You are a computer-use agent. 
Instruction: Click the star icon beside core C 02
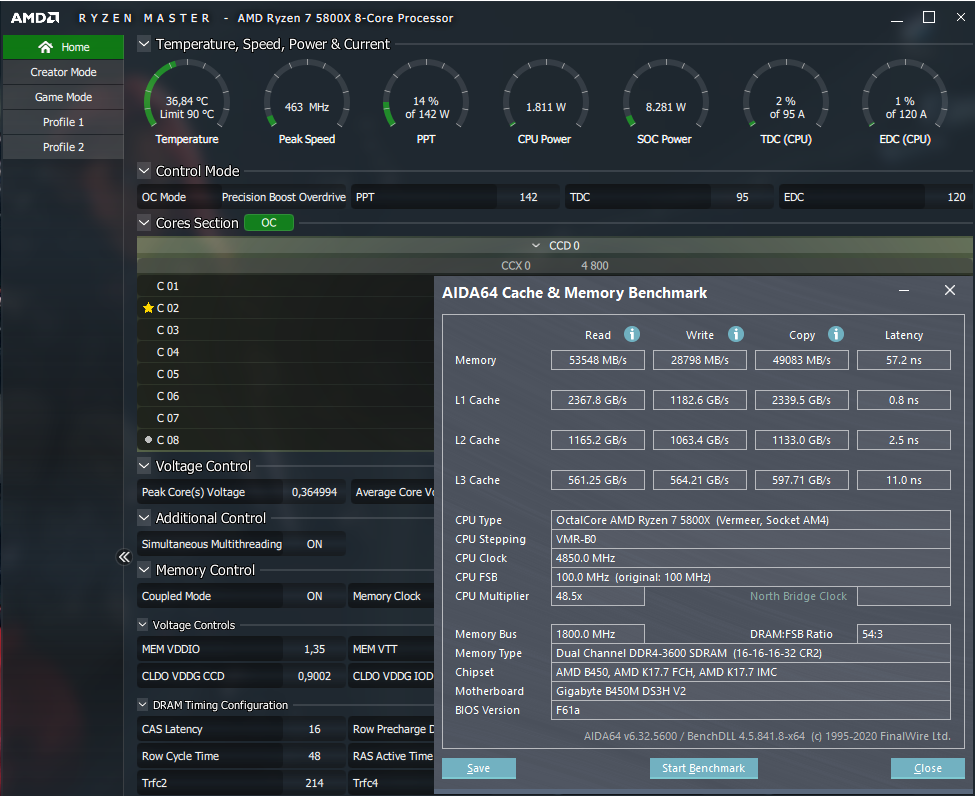point(148,308)
